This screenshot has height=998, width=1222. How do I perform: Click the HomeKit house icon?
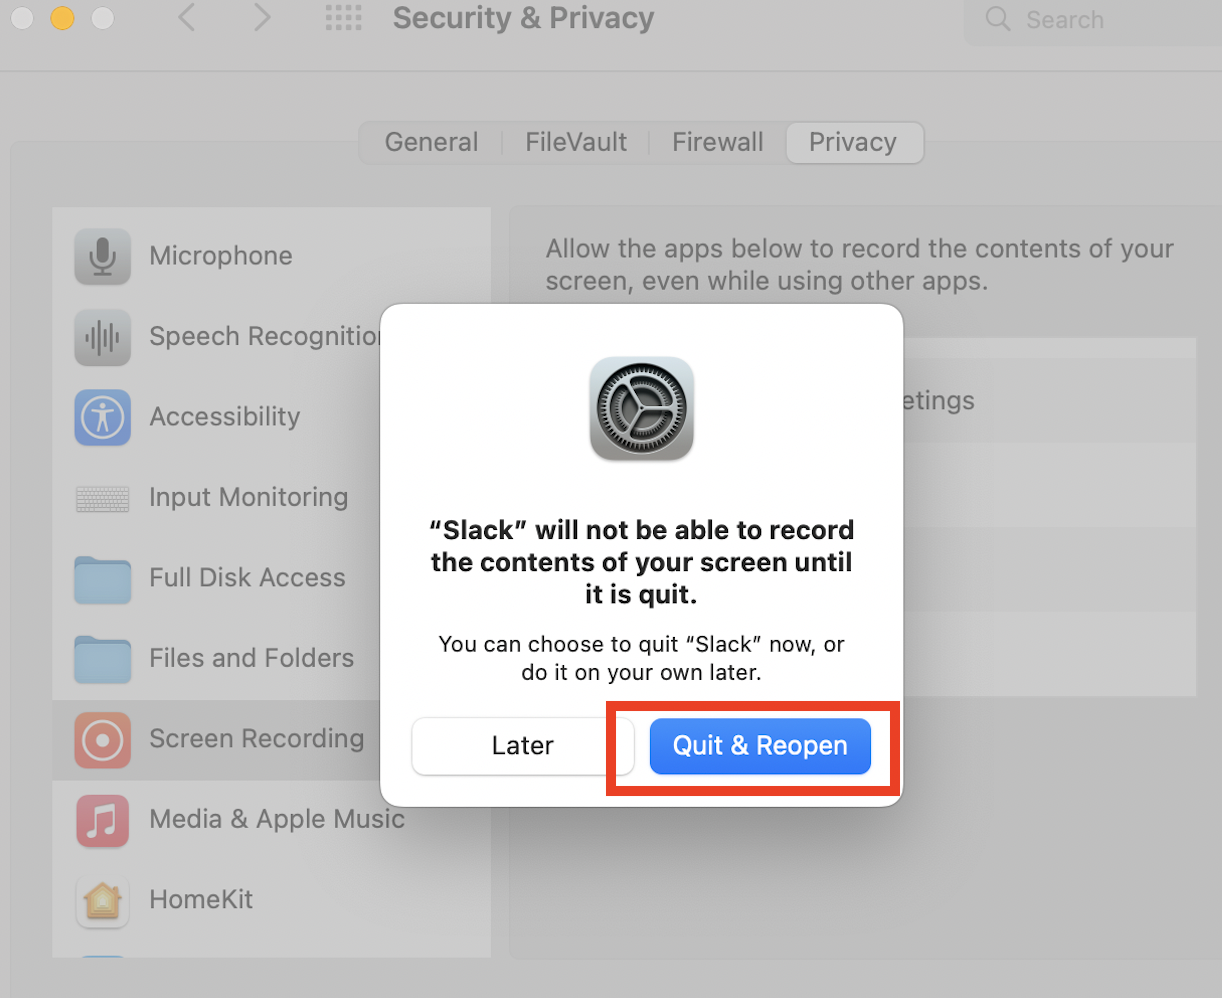click(x=102, y=901)
